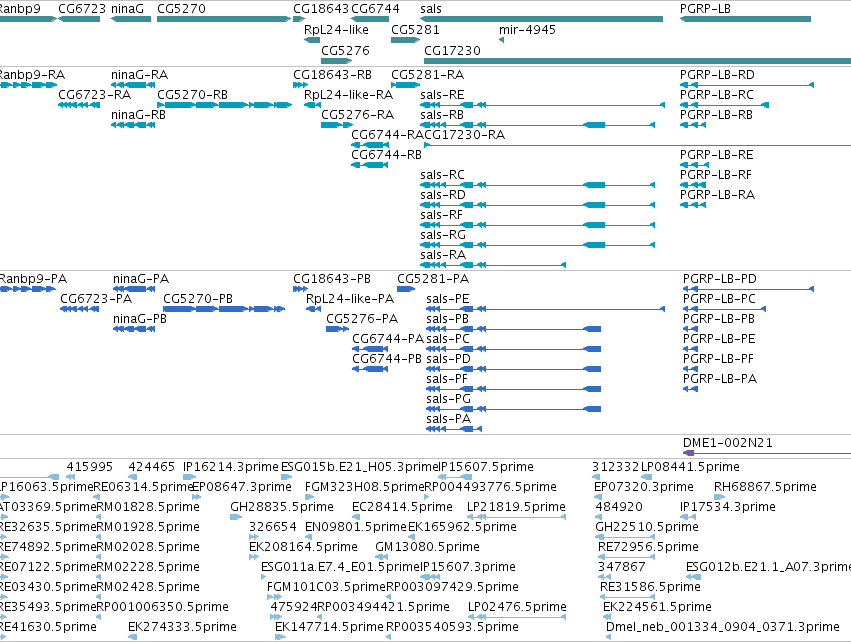Image resolution: width=851 pixels, height=642 pixels.
Task: Open the CG18643-PB protein label
Action: [x=332, y=279]
